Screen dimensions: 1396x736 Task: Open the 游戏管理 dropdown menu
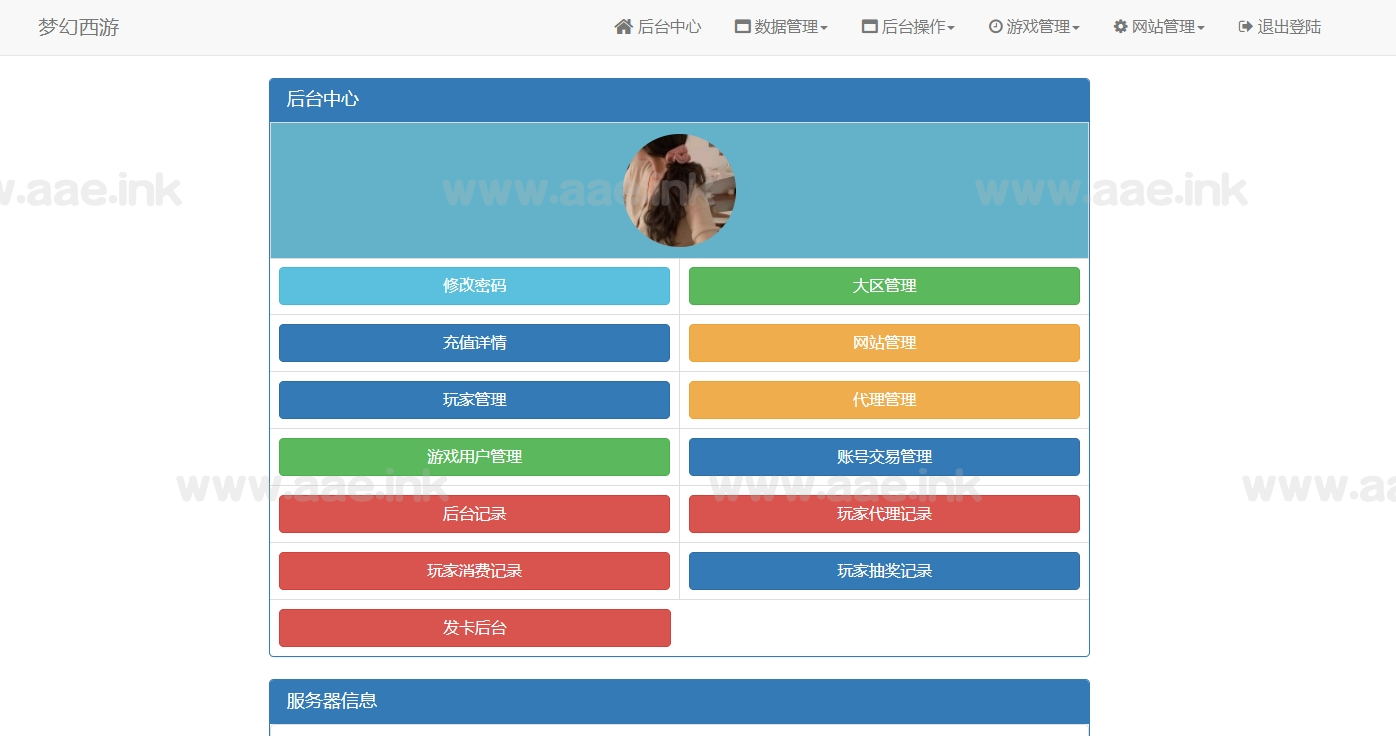(x=1034, y=27)
